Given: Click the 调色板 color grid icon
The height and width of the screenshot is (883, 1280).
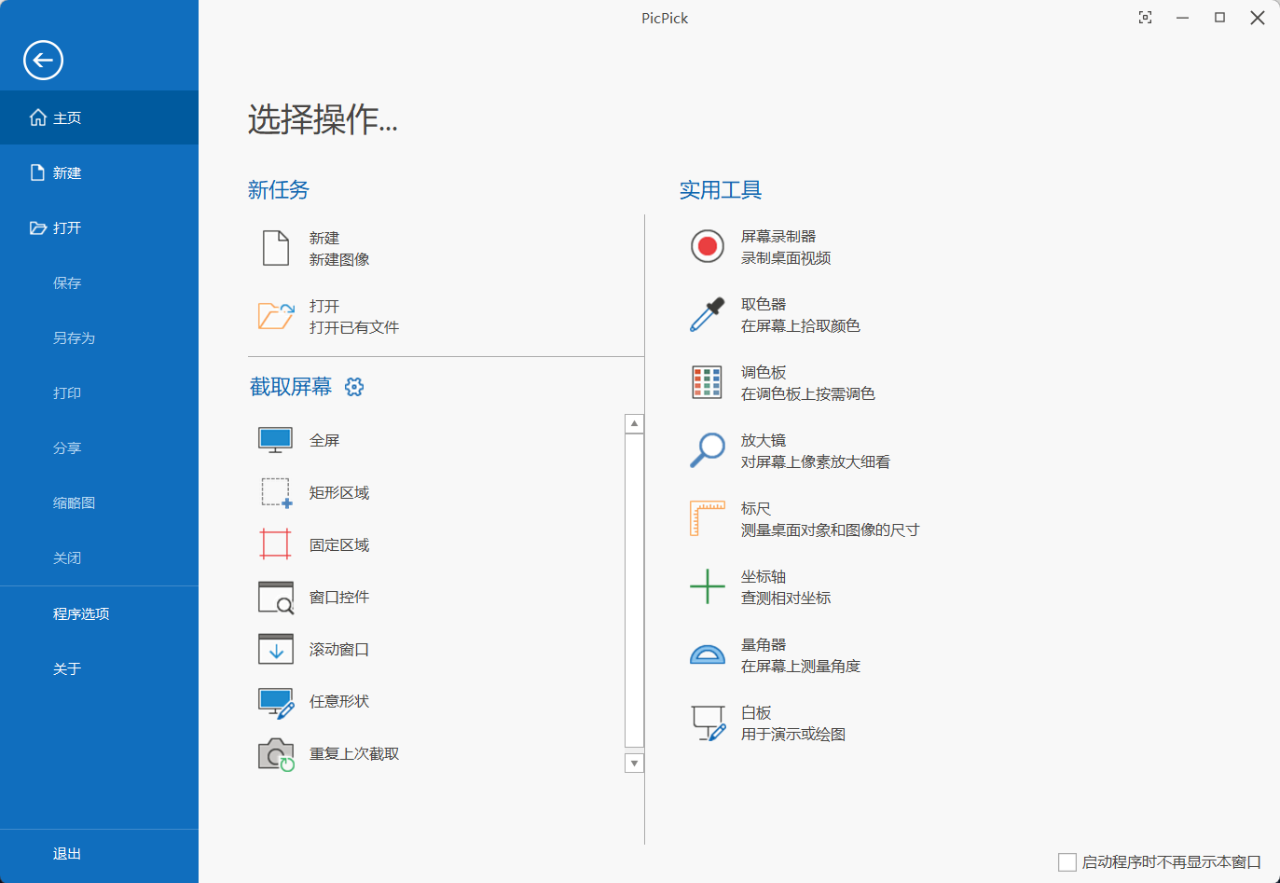Looking at the screenshot, I should point(707,382).
